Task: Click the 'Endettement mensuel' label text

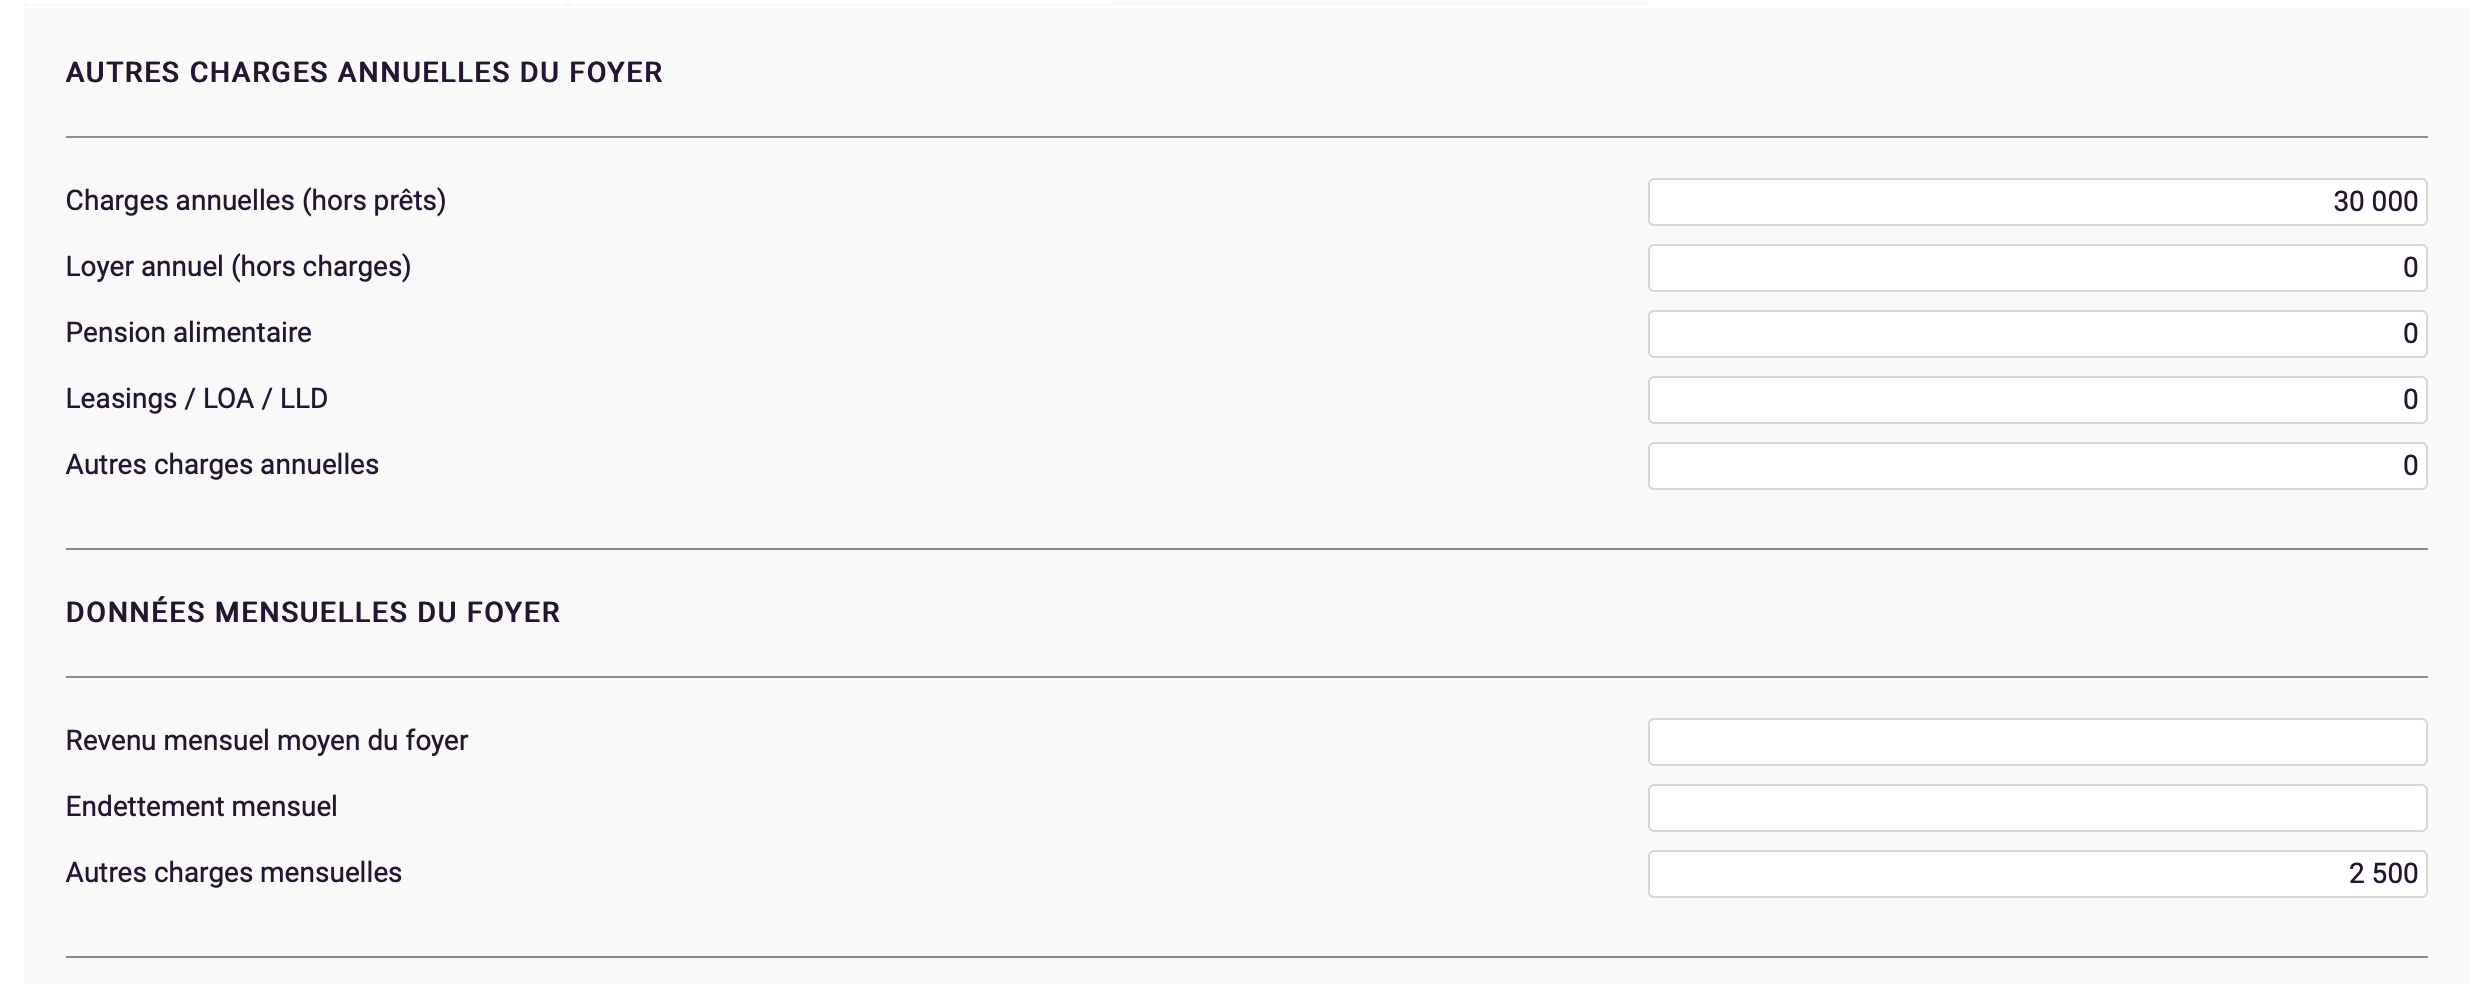Action: 201,807
